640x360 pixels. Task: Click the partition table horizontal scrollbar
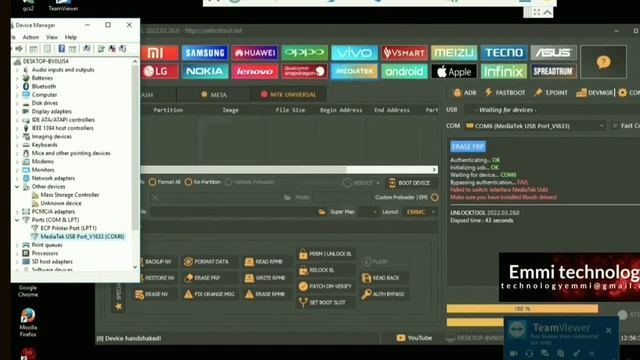coord(289,169)
